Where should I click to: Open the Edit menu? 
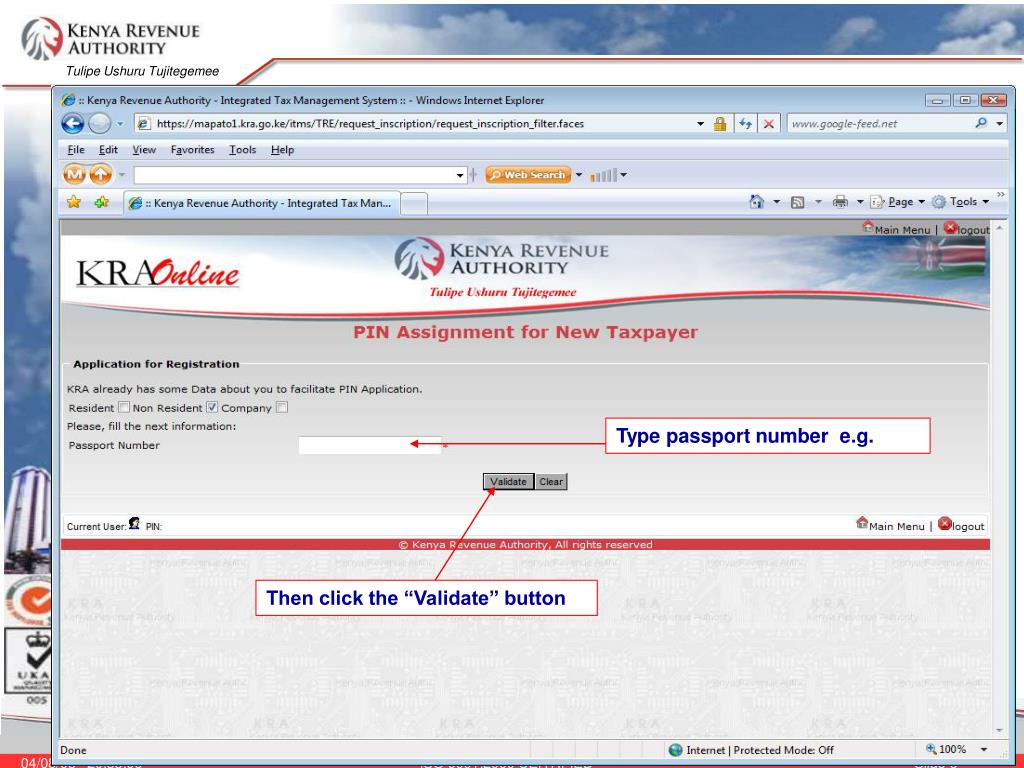[x=108, y=150]
